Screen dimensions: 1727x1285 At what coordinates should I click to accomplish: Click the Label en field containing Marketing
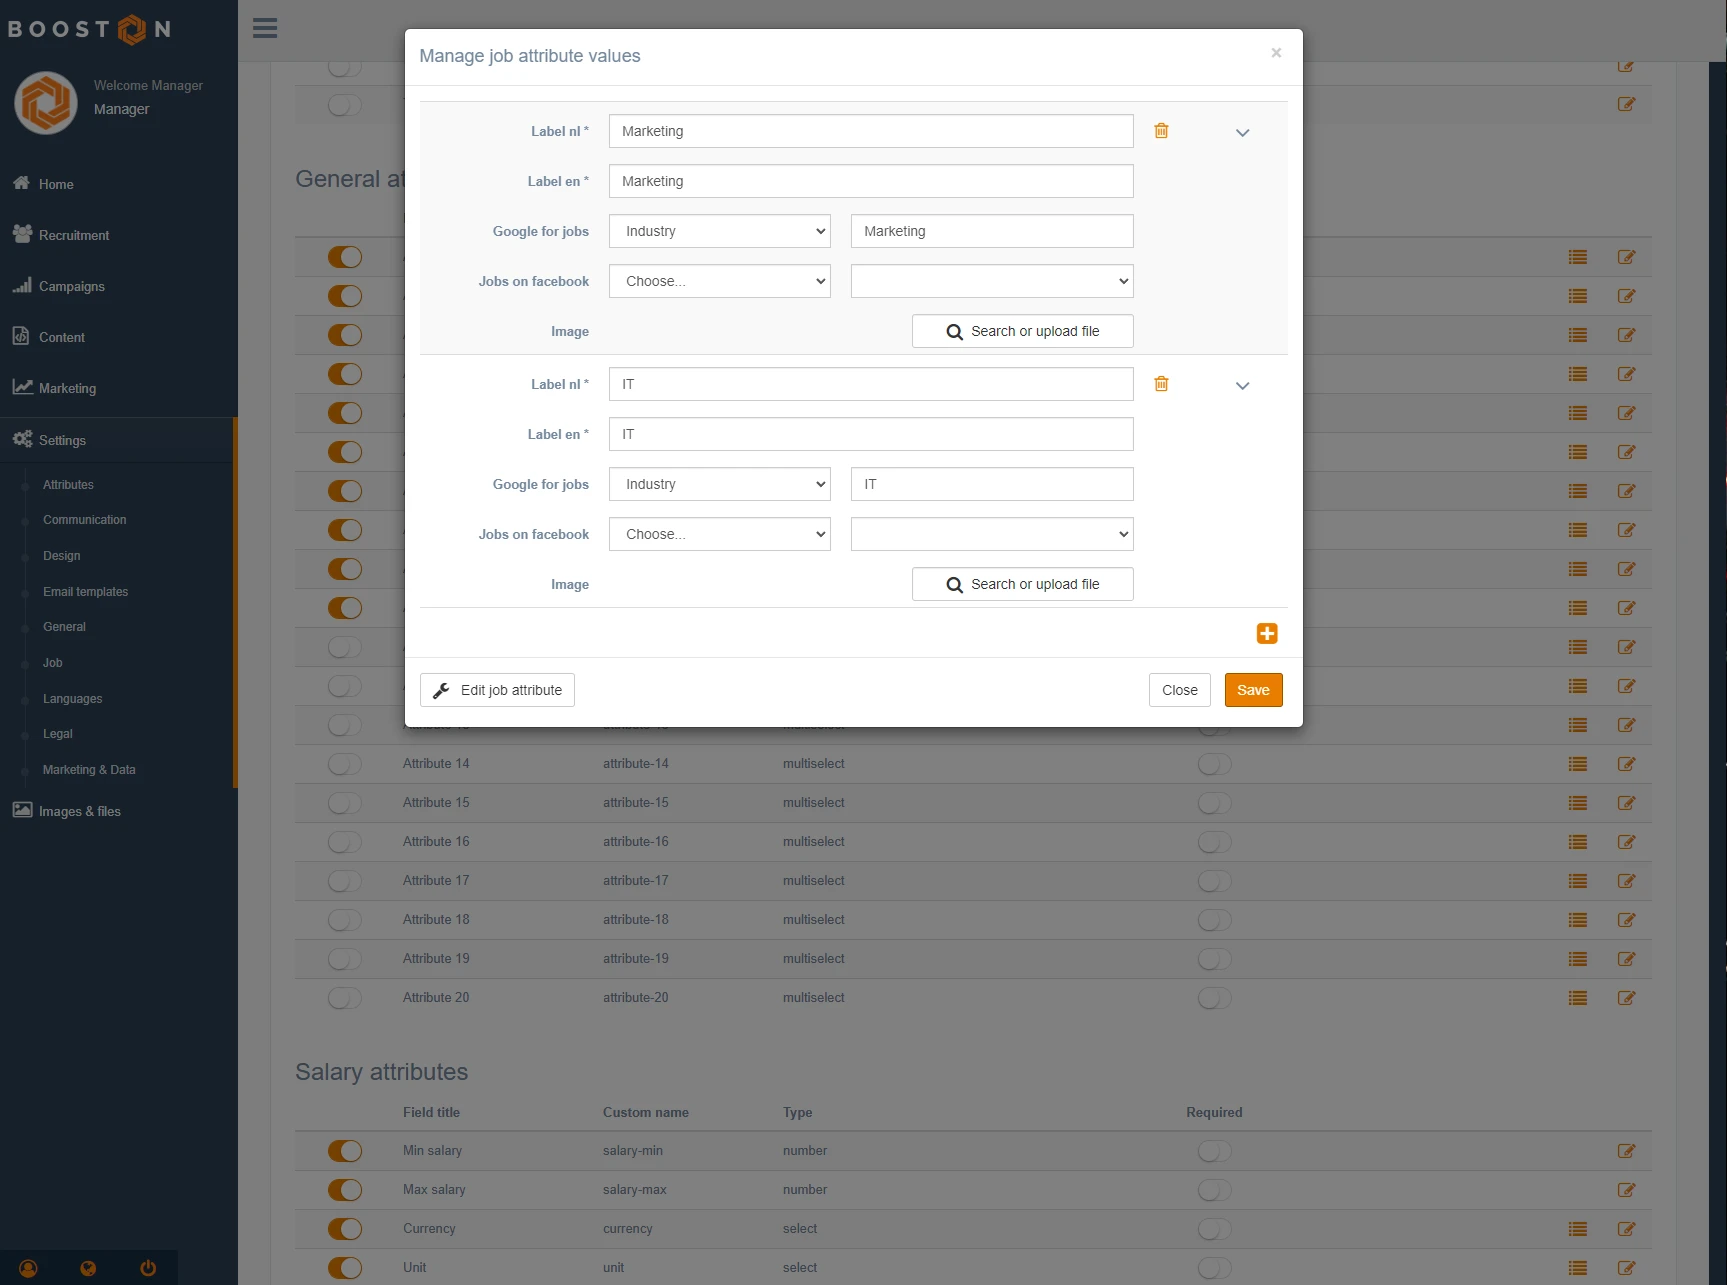870,181
